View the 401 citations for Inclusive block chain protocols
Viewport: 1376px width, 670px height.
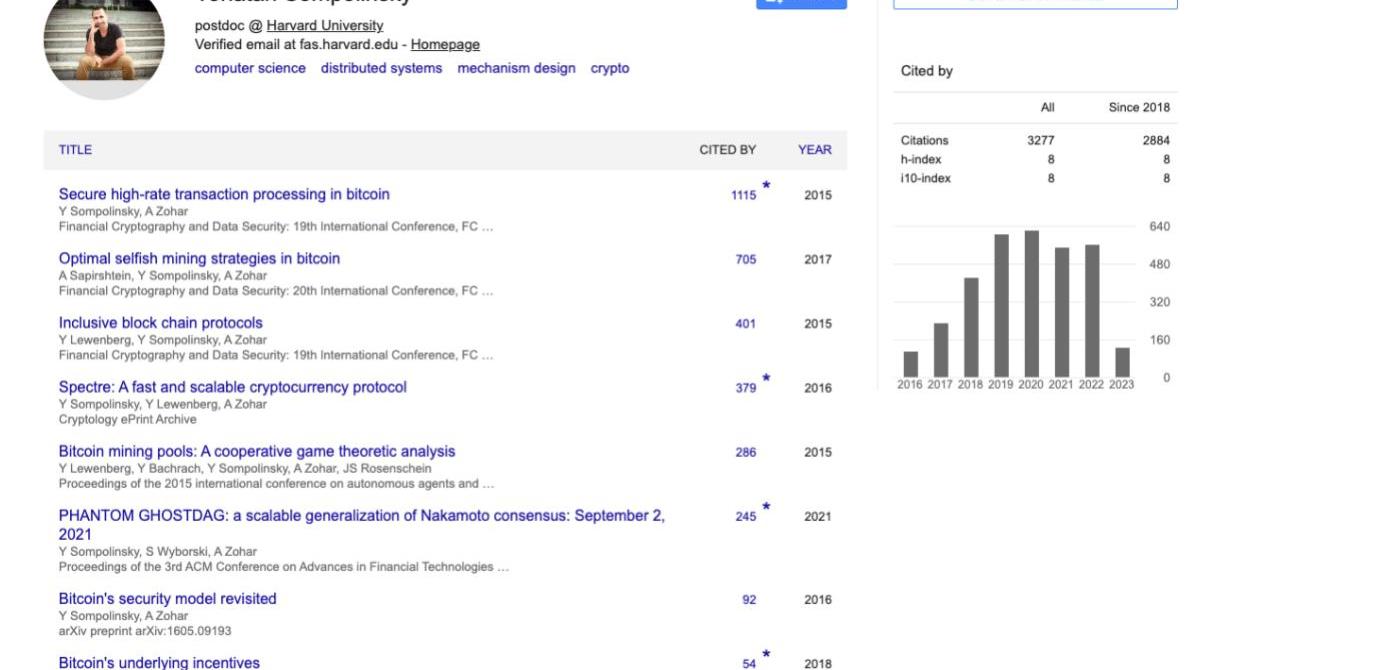(745, 324)
